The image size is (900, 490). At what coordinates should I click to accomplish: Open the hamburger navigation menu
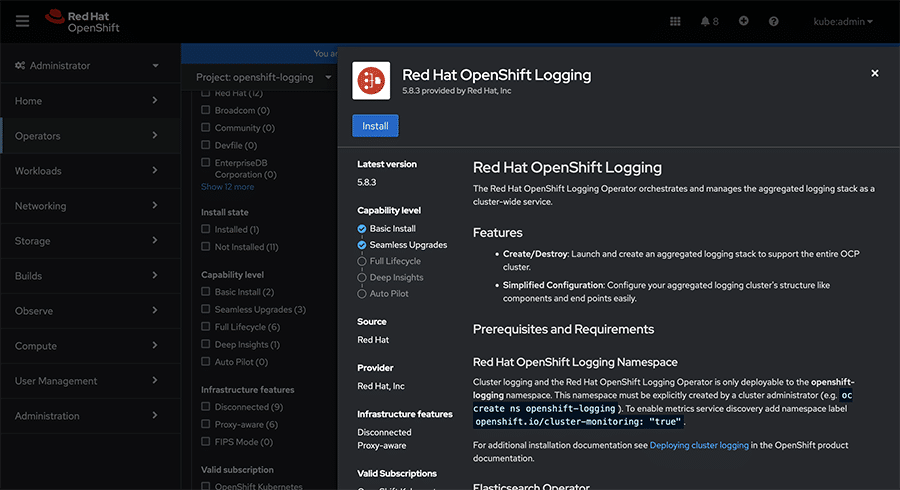[x=22, y=21]
